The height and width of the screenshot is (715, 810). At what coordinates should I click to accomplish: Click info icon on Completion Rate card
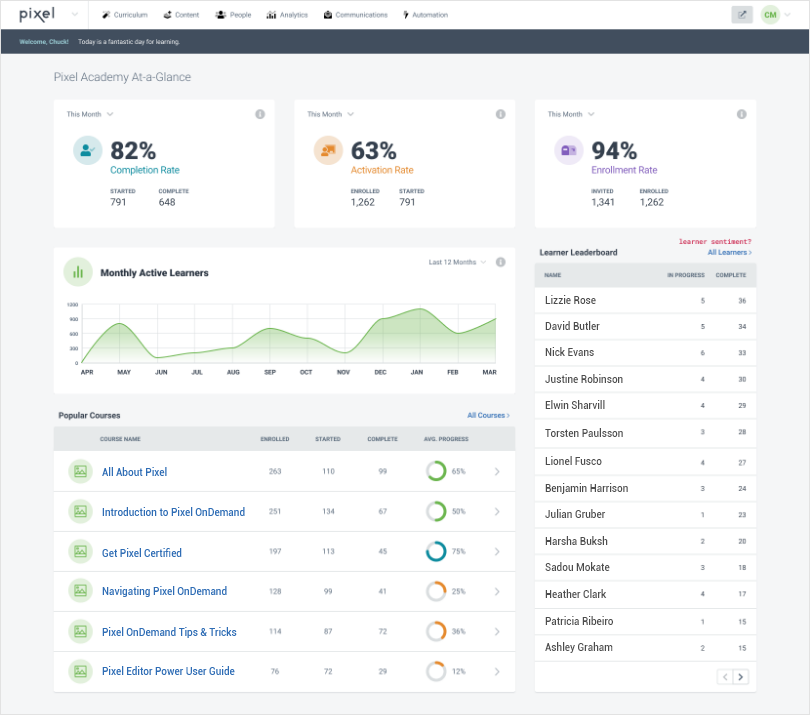(x=260, y=114)
